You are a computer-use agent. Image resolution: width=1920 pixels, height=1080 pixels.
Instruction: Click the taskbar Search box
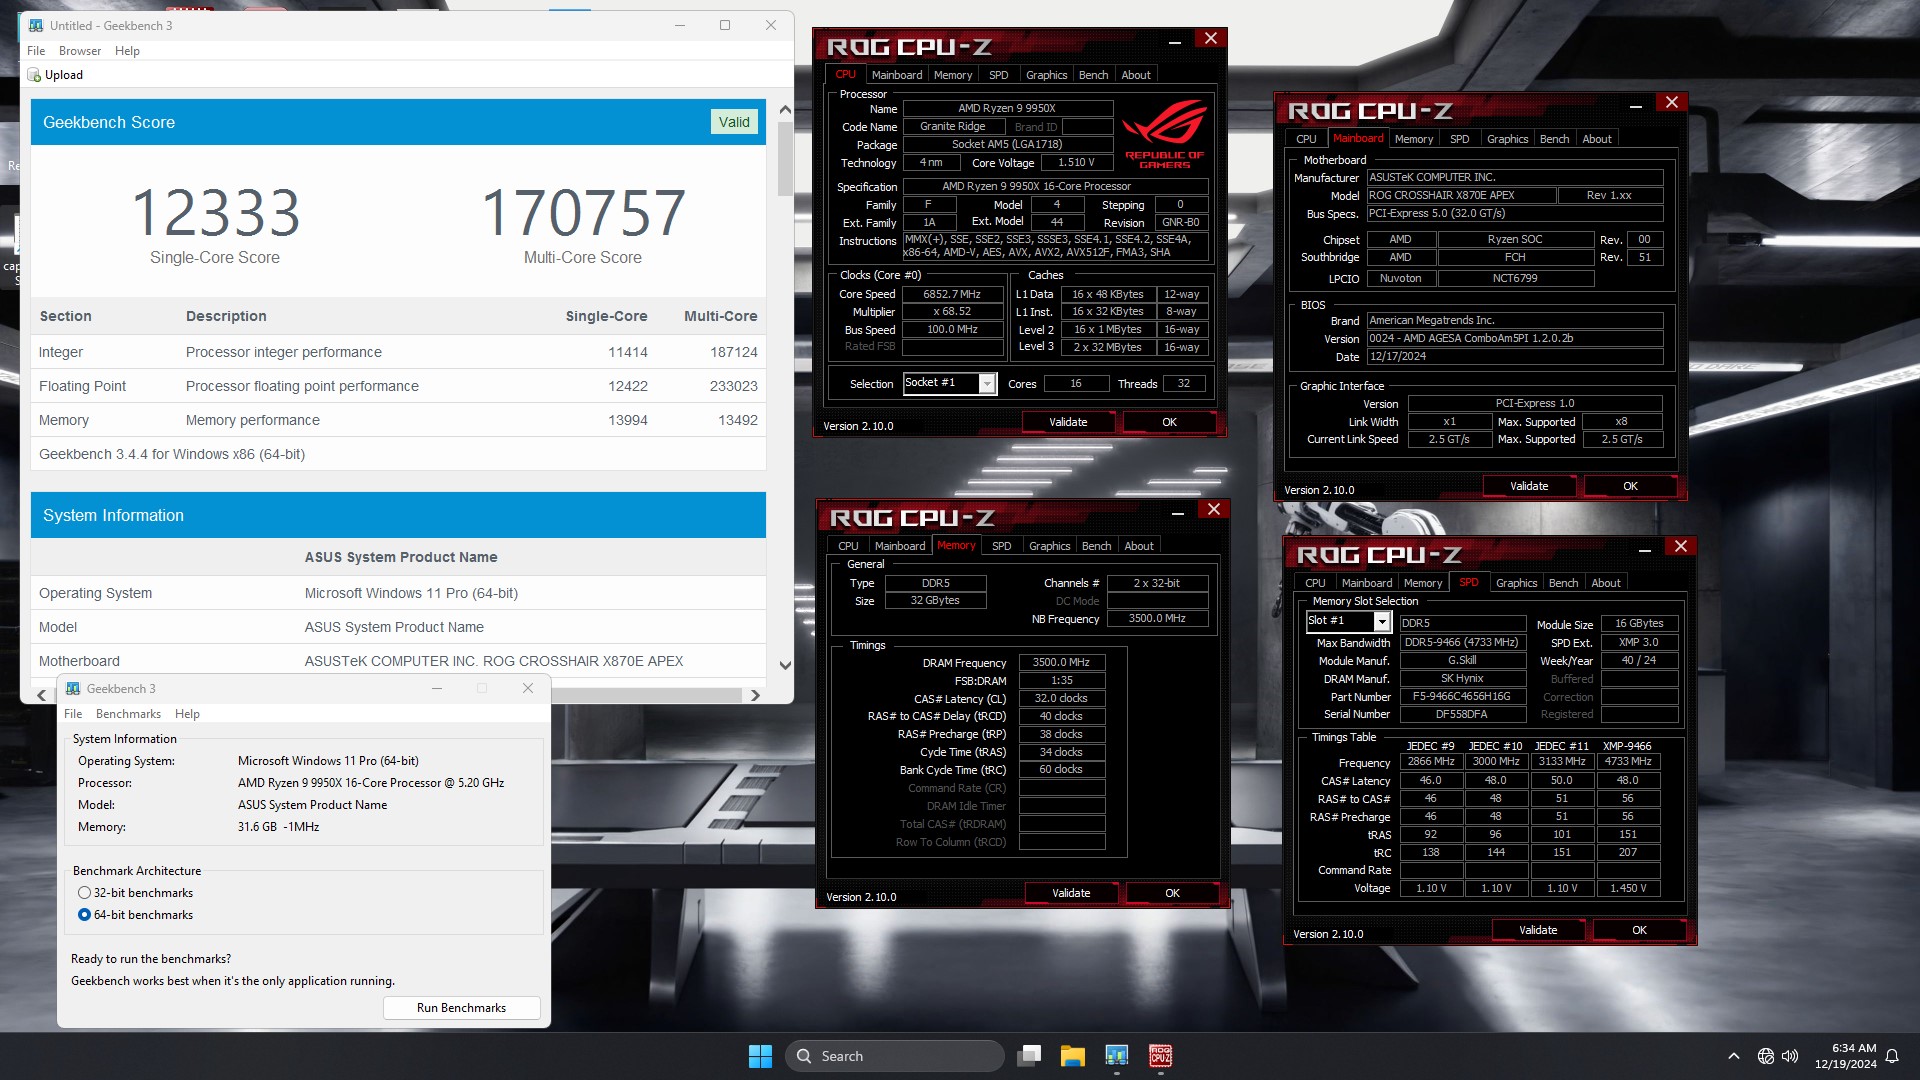click(895, 1056)
